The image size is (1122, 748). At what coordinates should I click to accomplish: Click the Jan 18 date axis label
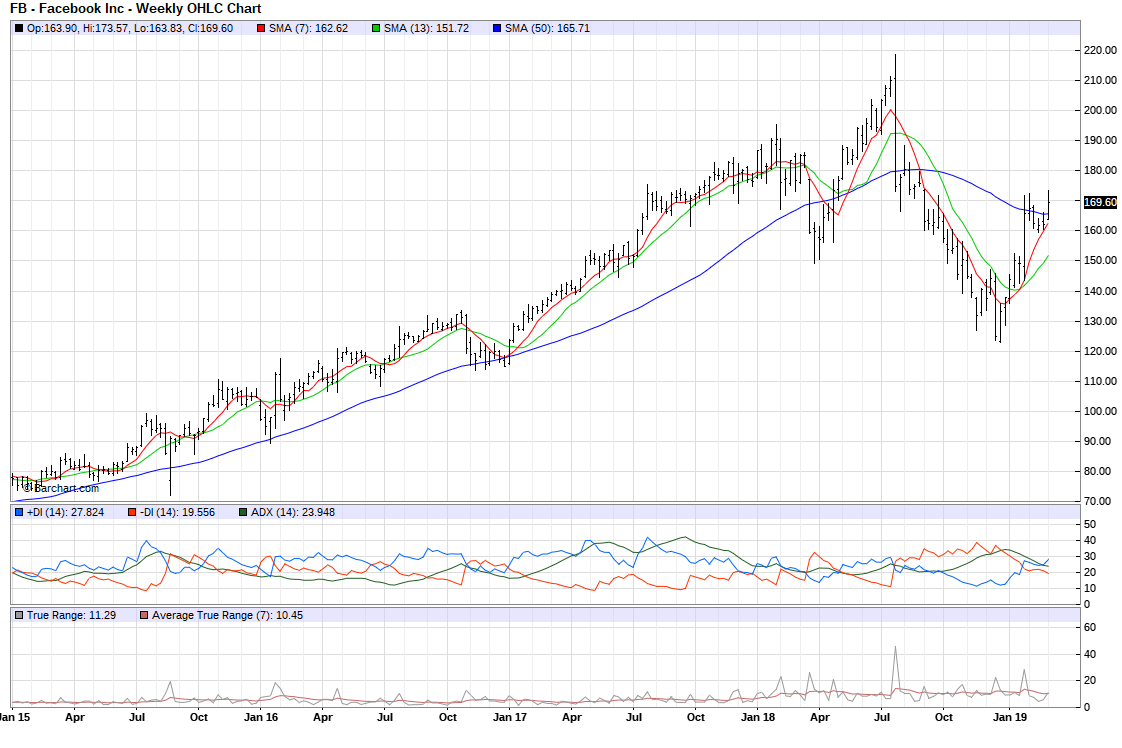[x=758, y=717]
